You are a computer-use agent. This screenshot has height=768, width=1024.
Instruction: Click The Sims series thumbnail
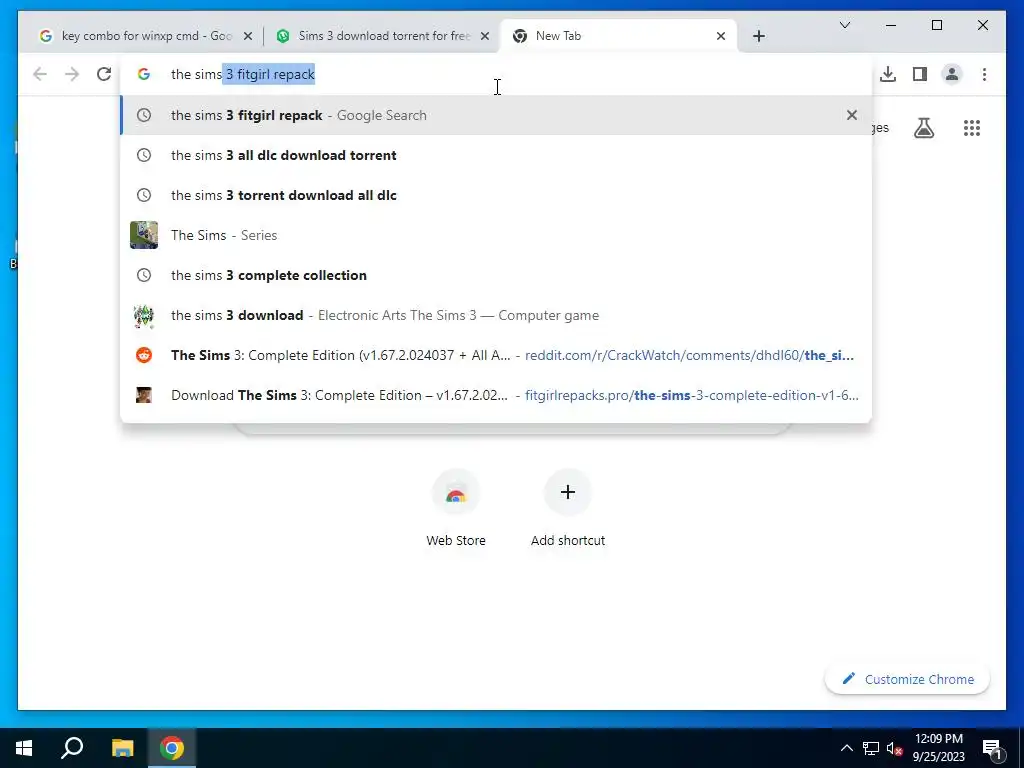click(x=144, y=235)
